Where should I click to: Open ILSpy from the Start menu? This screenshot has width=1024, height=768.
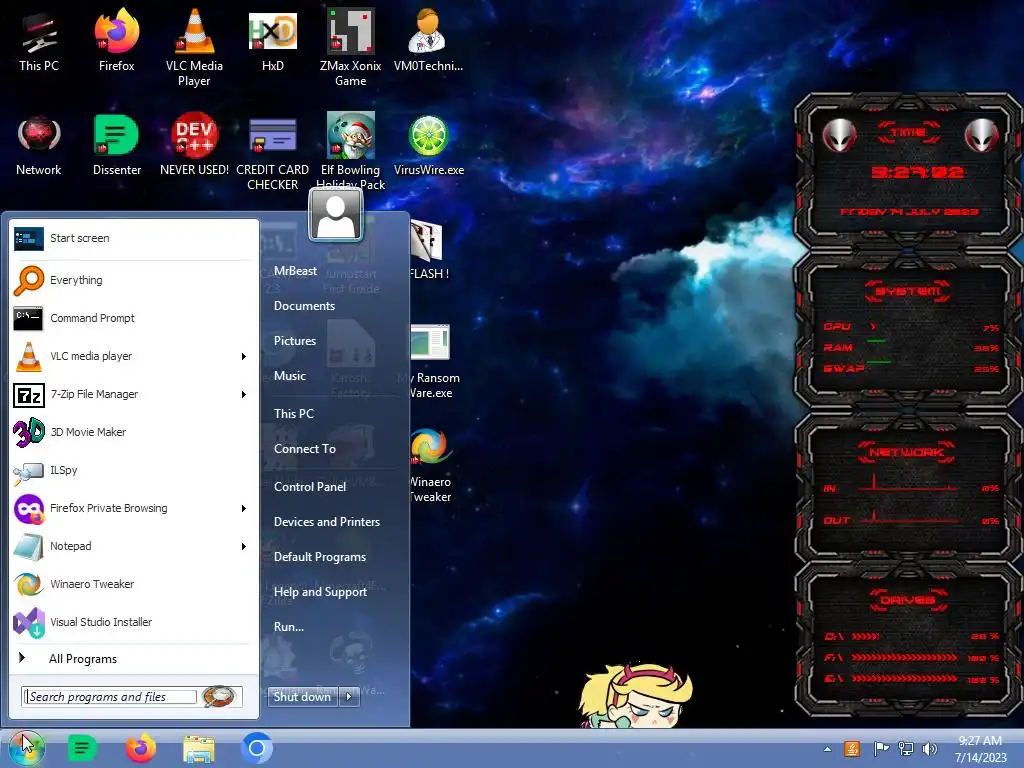(x=134, y=470)
